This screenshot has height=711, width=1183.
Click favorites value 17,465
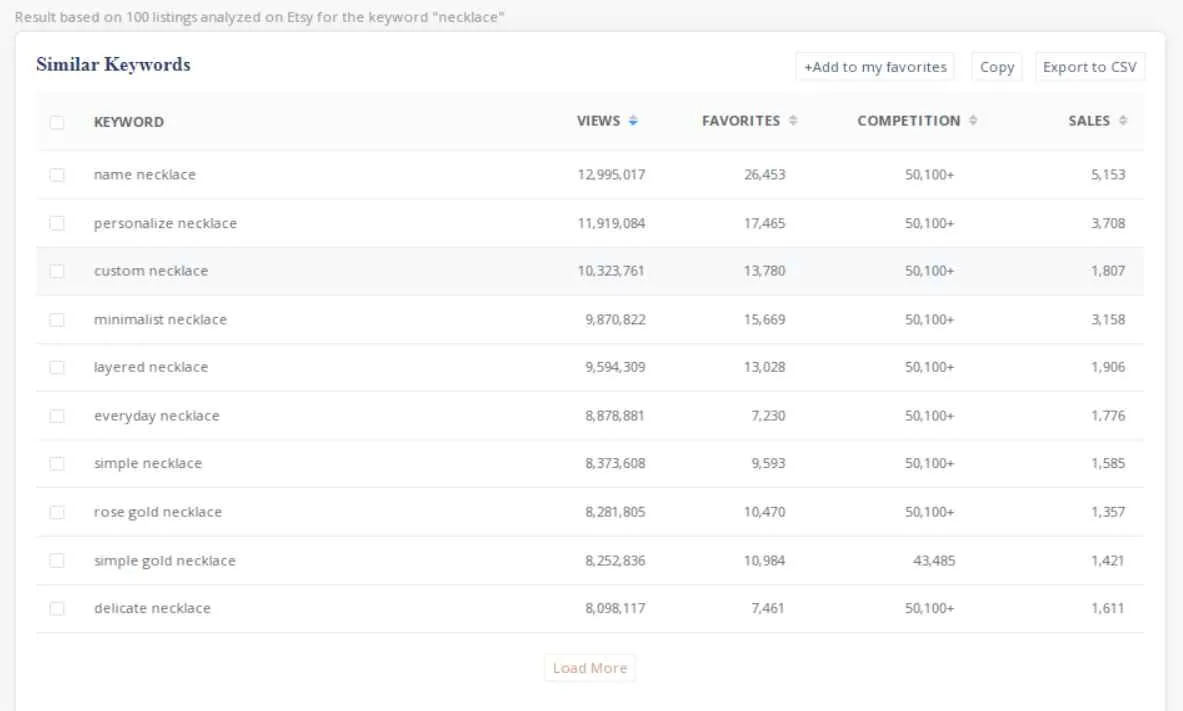click(764, 223)
